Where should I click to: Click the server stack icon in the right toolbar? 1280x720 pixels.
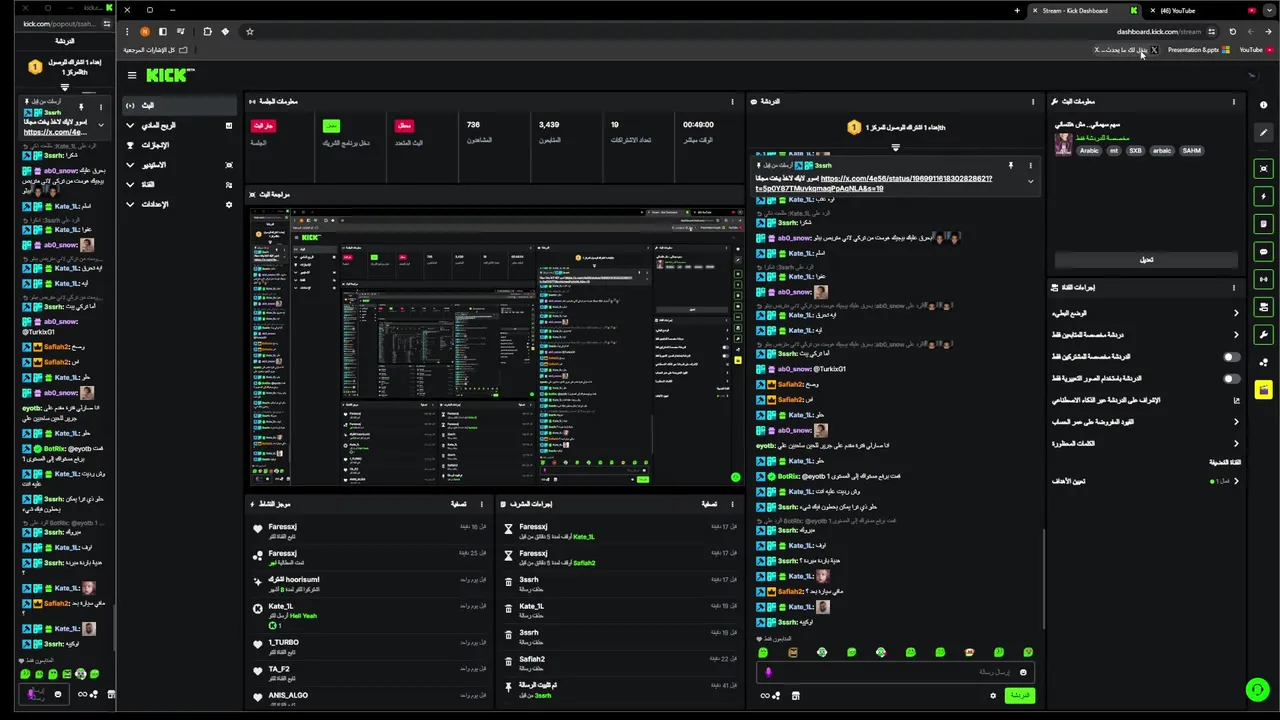pos(1264,307)
